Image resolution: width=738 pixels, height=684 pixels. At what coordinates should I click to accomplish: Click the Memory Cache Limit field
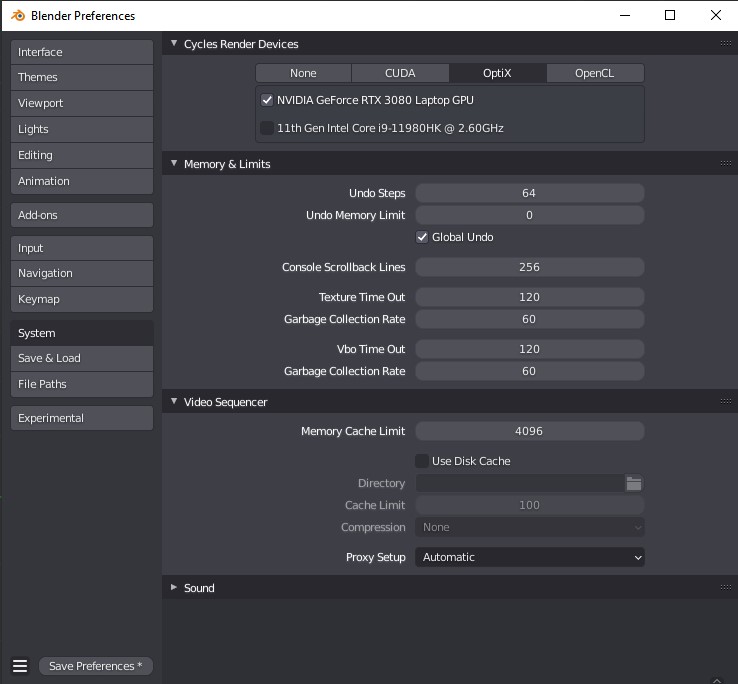coord(529,431)
